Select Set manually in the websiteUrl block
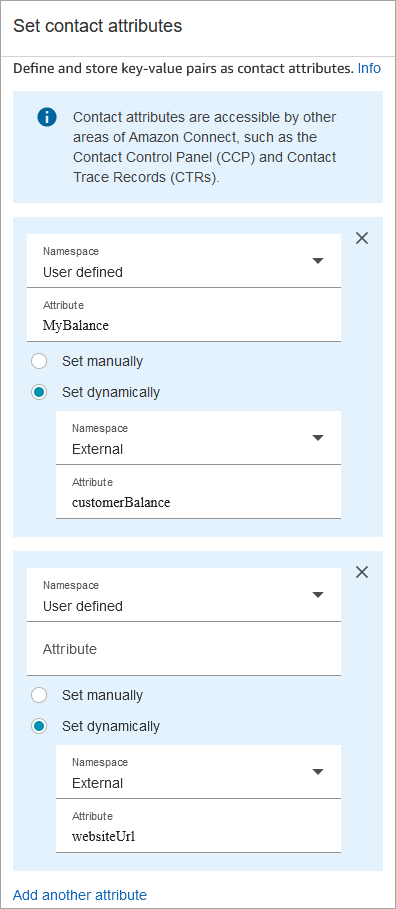 point(39,695)
